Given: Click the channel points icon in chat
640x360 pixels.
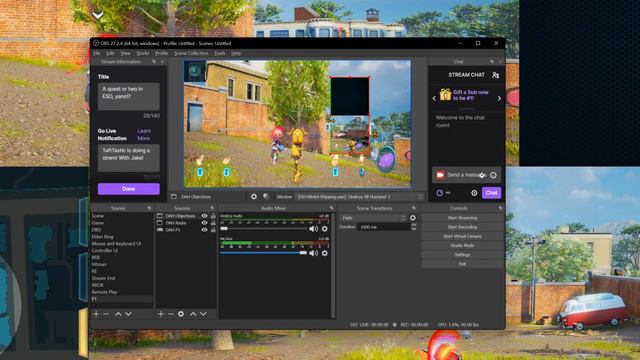Looking at the screenshot, I should [440, 193].
